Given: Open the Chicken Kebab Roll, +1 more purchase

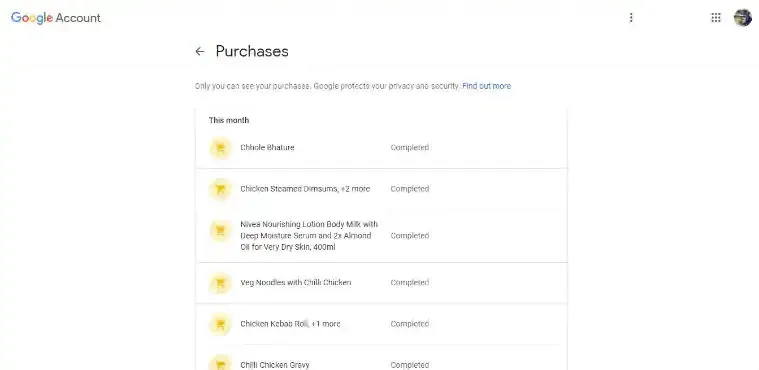Looking at the screenshot, I should click(x=381, y=324).
